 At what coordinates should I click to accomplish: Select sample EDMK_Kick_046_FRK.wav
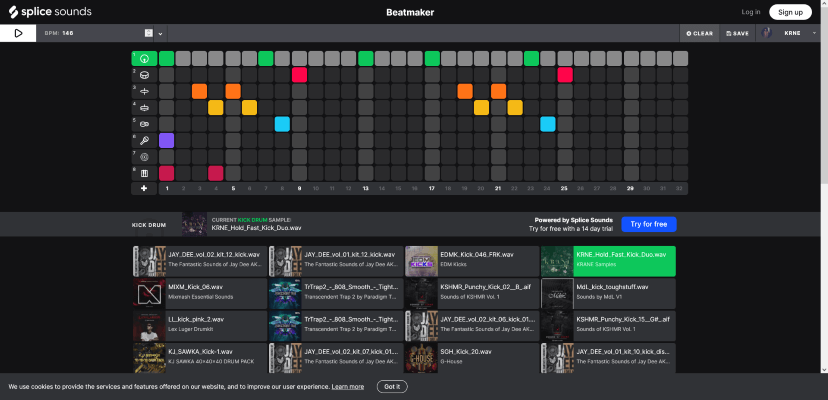[x=472, y=261]
